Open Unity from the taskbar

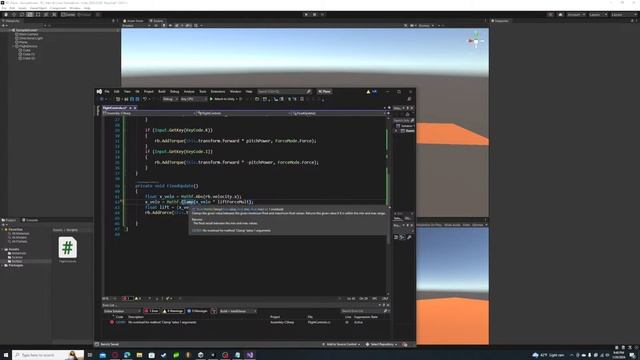click(200, 355)
